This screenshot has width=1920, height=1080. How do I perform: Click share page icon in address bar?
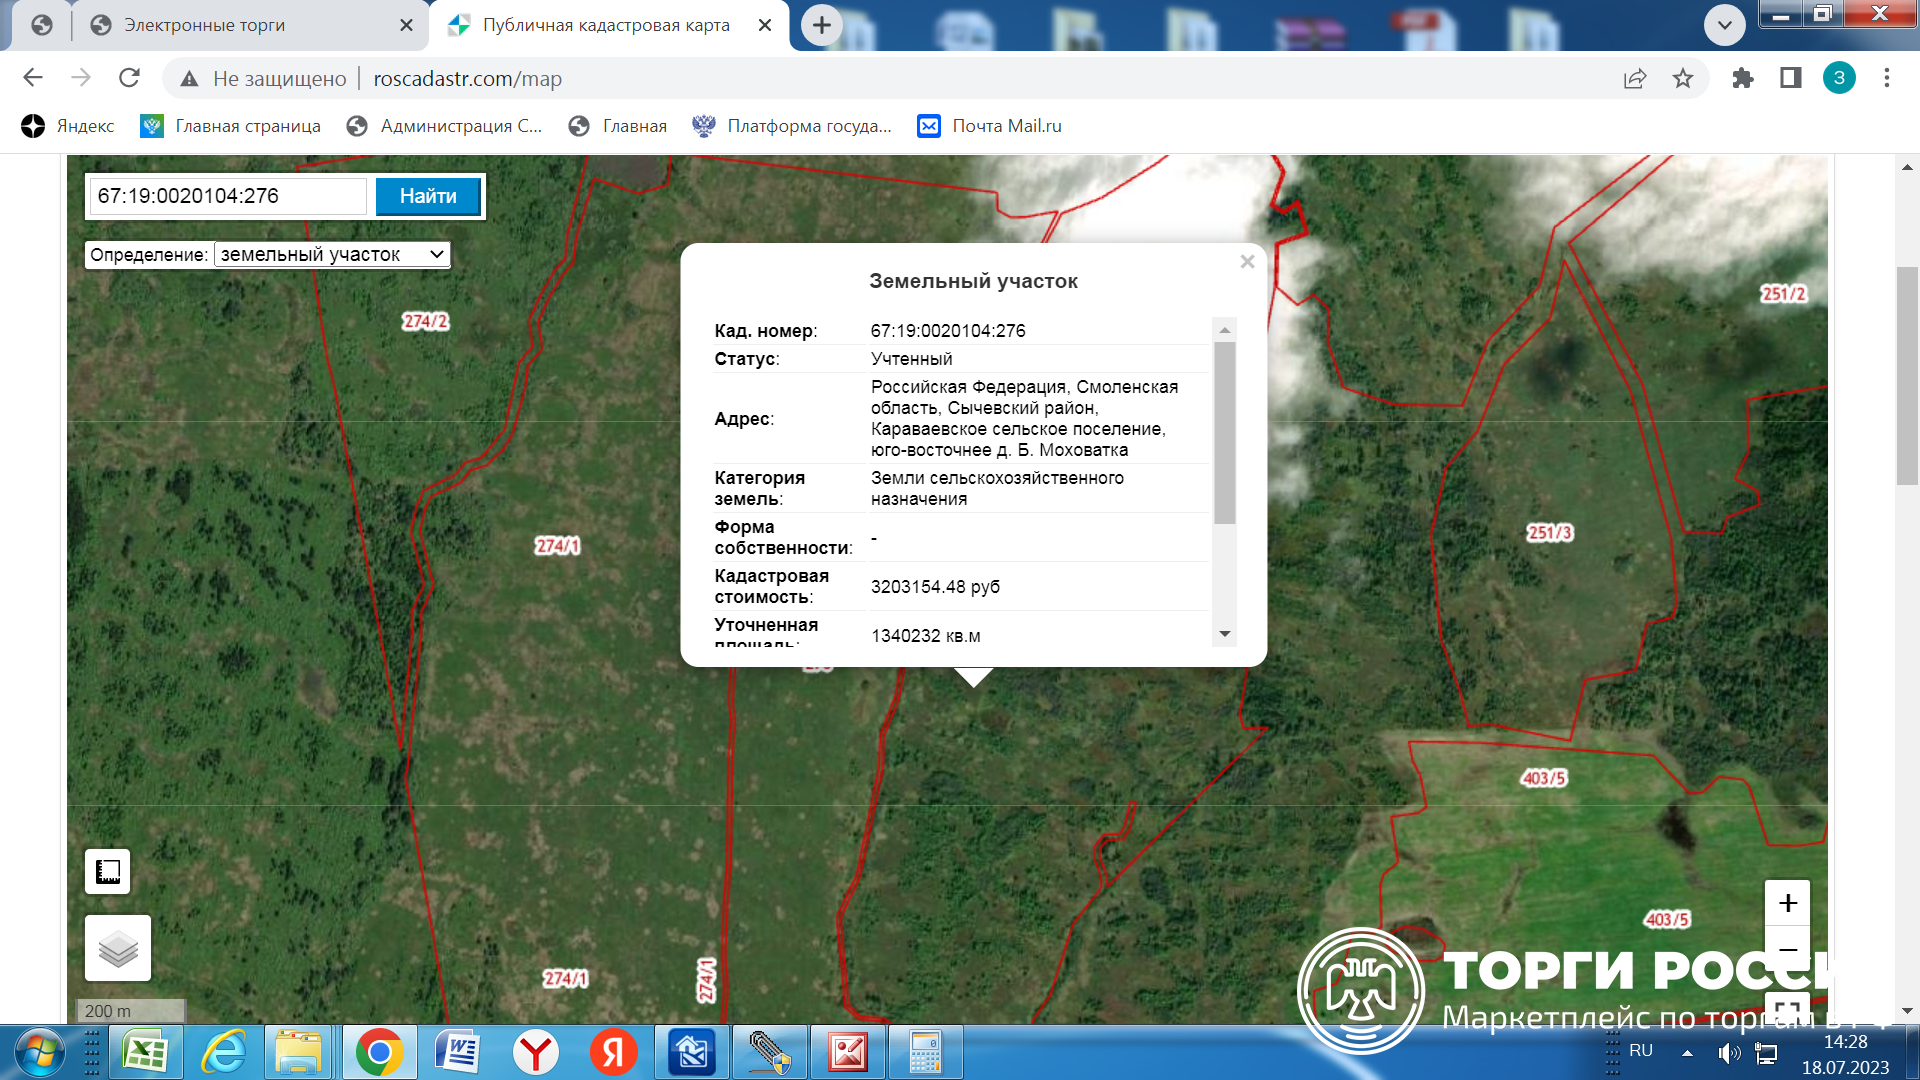[x=1635, y=78]
